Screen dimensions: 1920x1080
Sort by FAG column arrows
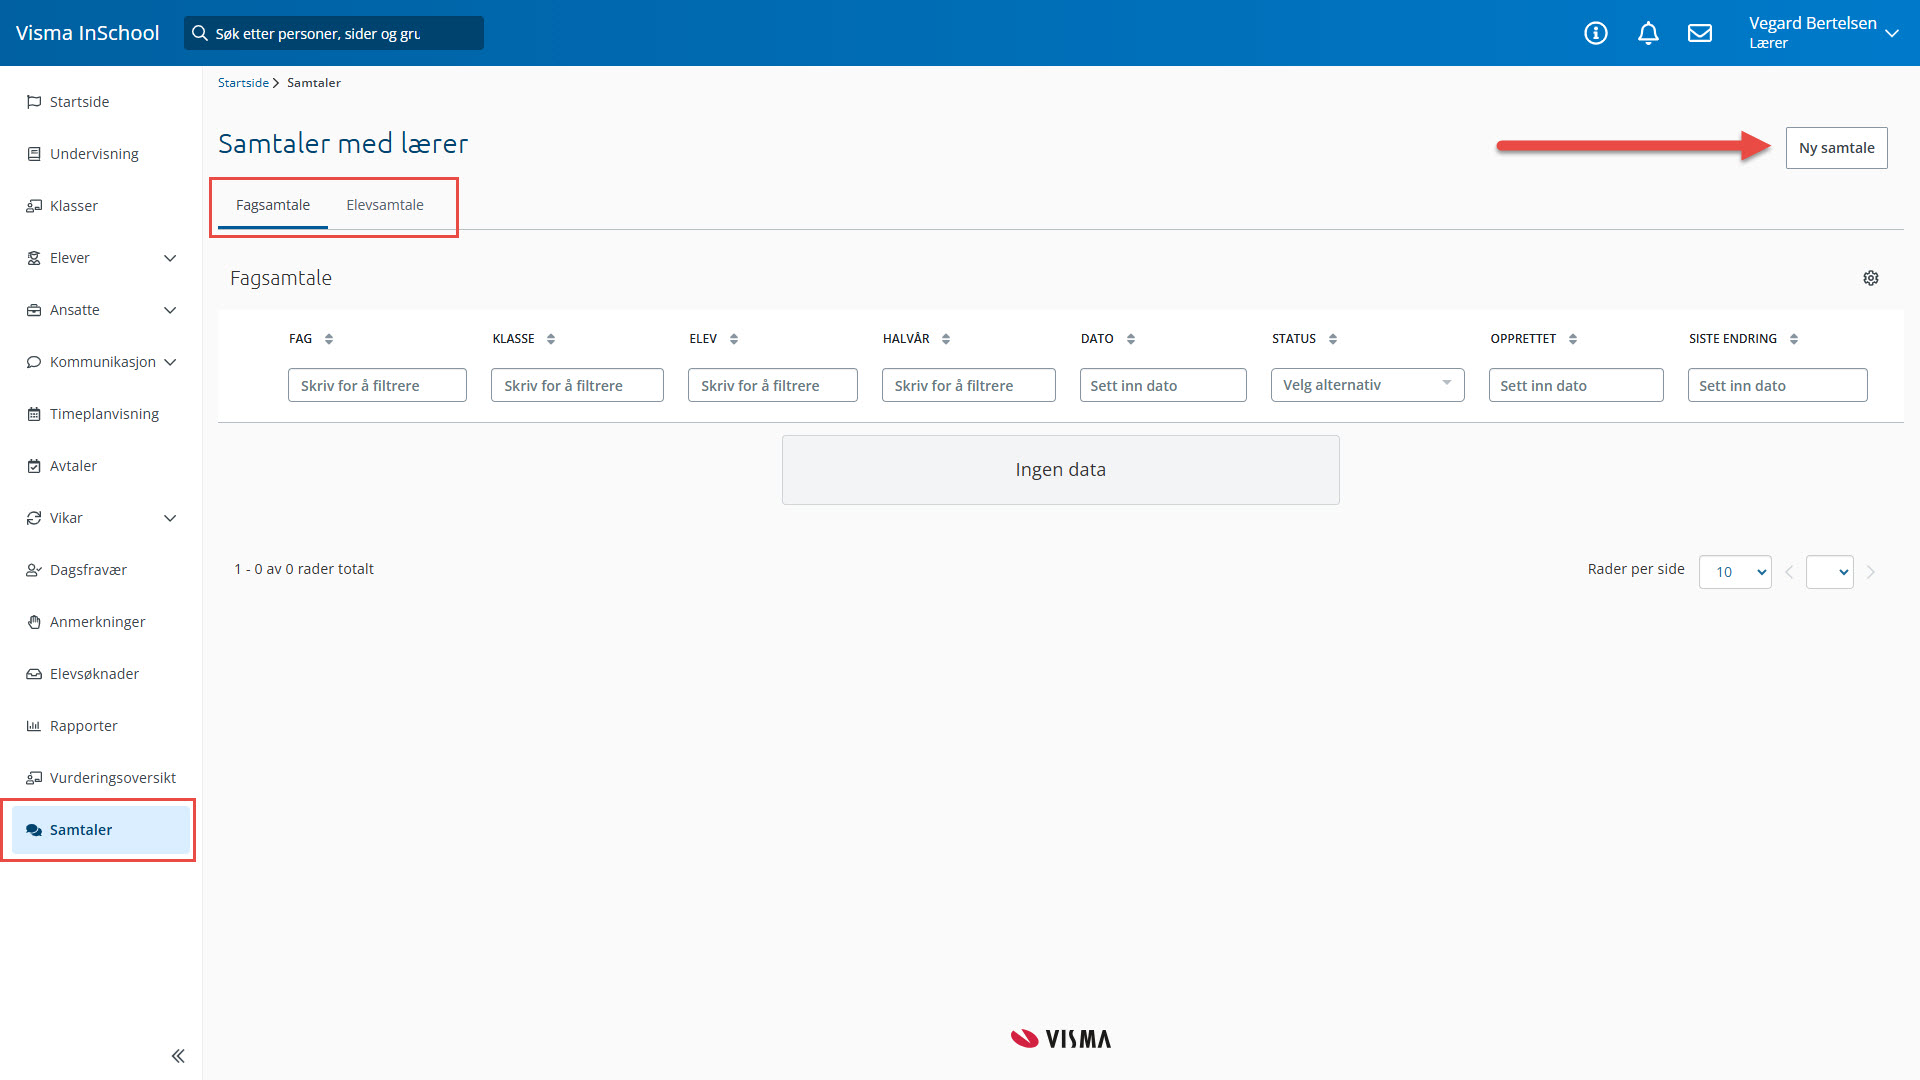pyautogui.click(x=329, y=339)
